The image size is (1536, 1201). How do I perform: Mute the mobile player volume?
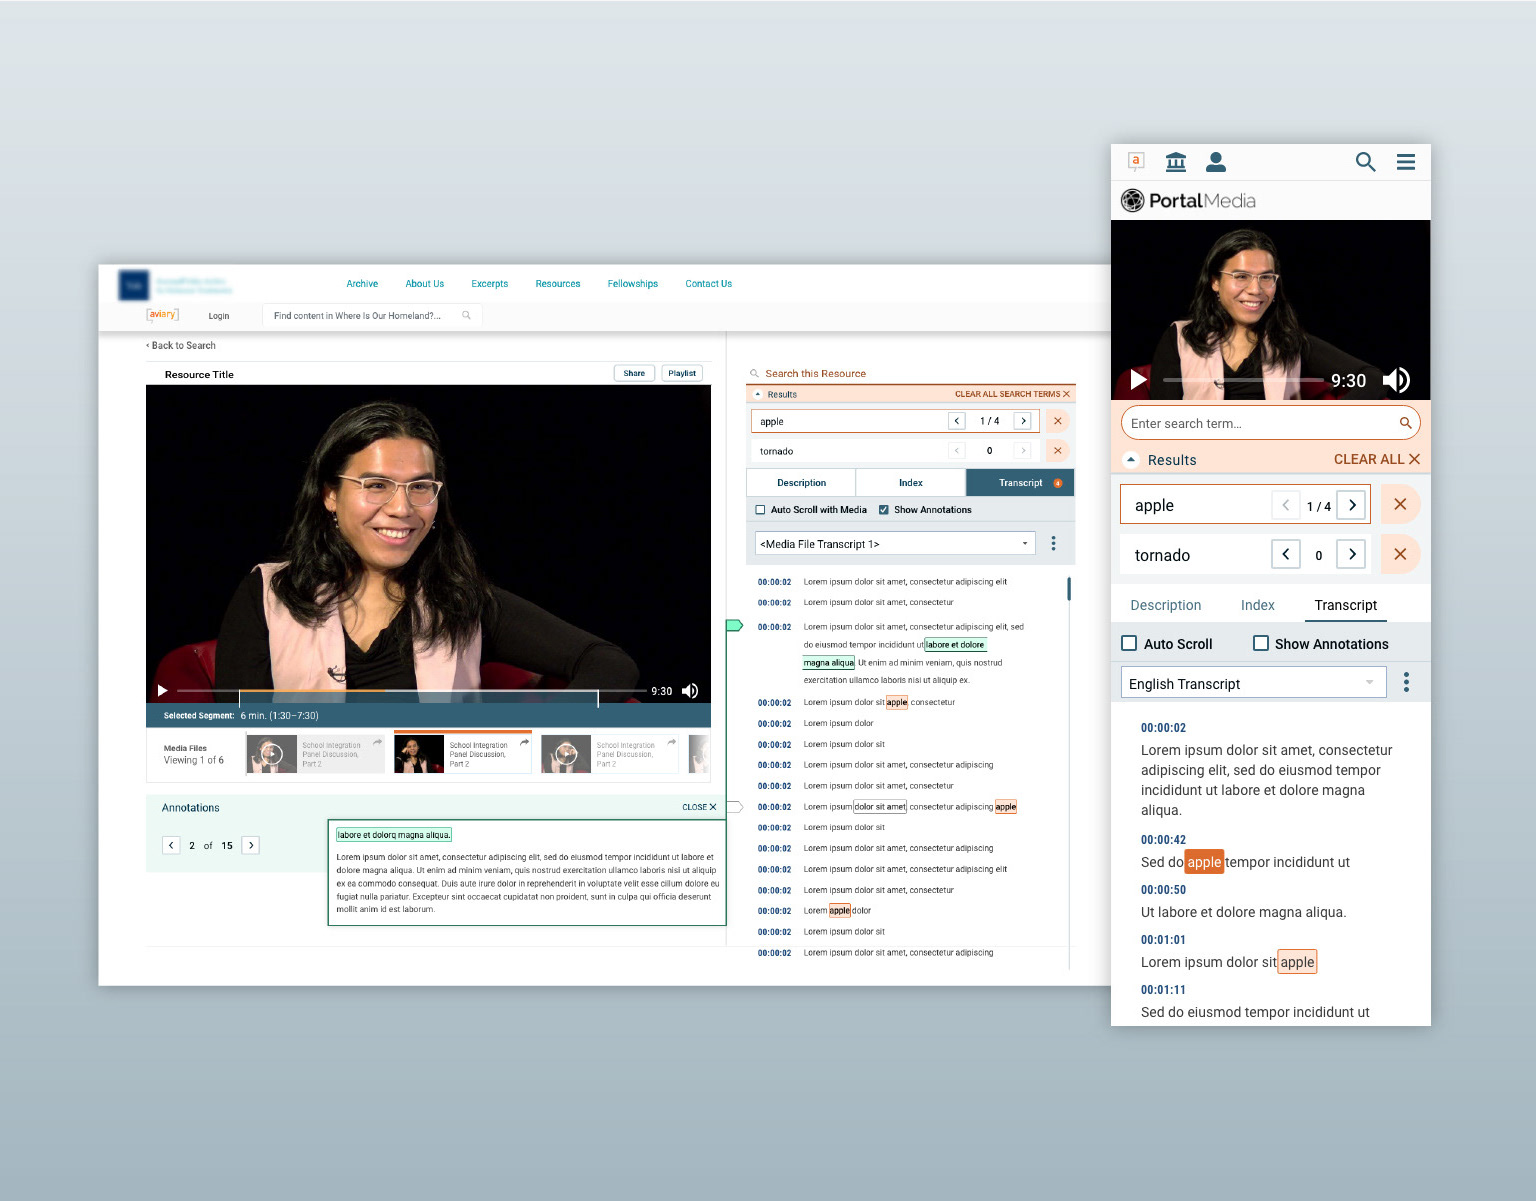click(x=1397, y=380)
